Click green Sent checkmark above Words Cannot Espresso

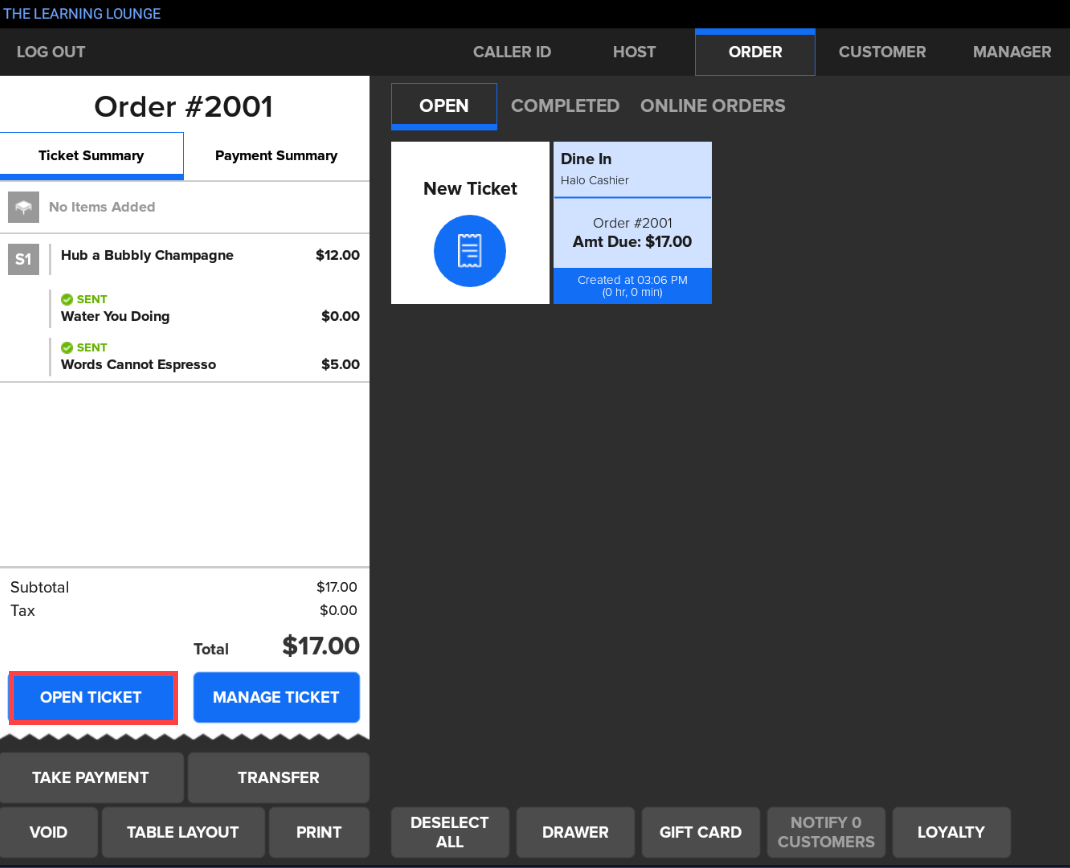click(x=67, y=347)
